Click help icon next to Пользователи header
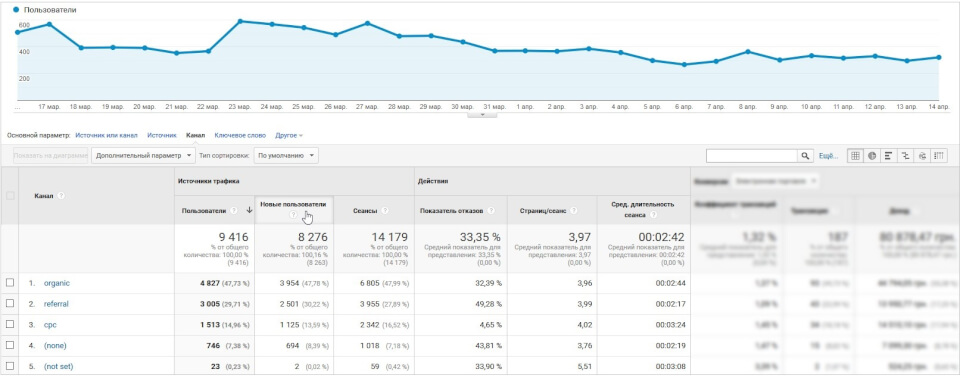This screenshot has width=960, height=378. pyautogui.click(x=234, y=210)
